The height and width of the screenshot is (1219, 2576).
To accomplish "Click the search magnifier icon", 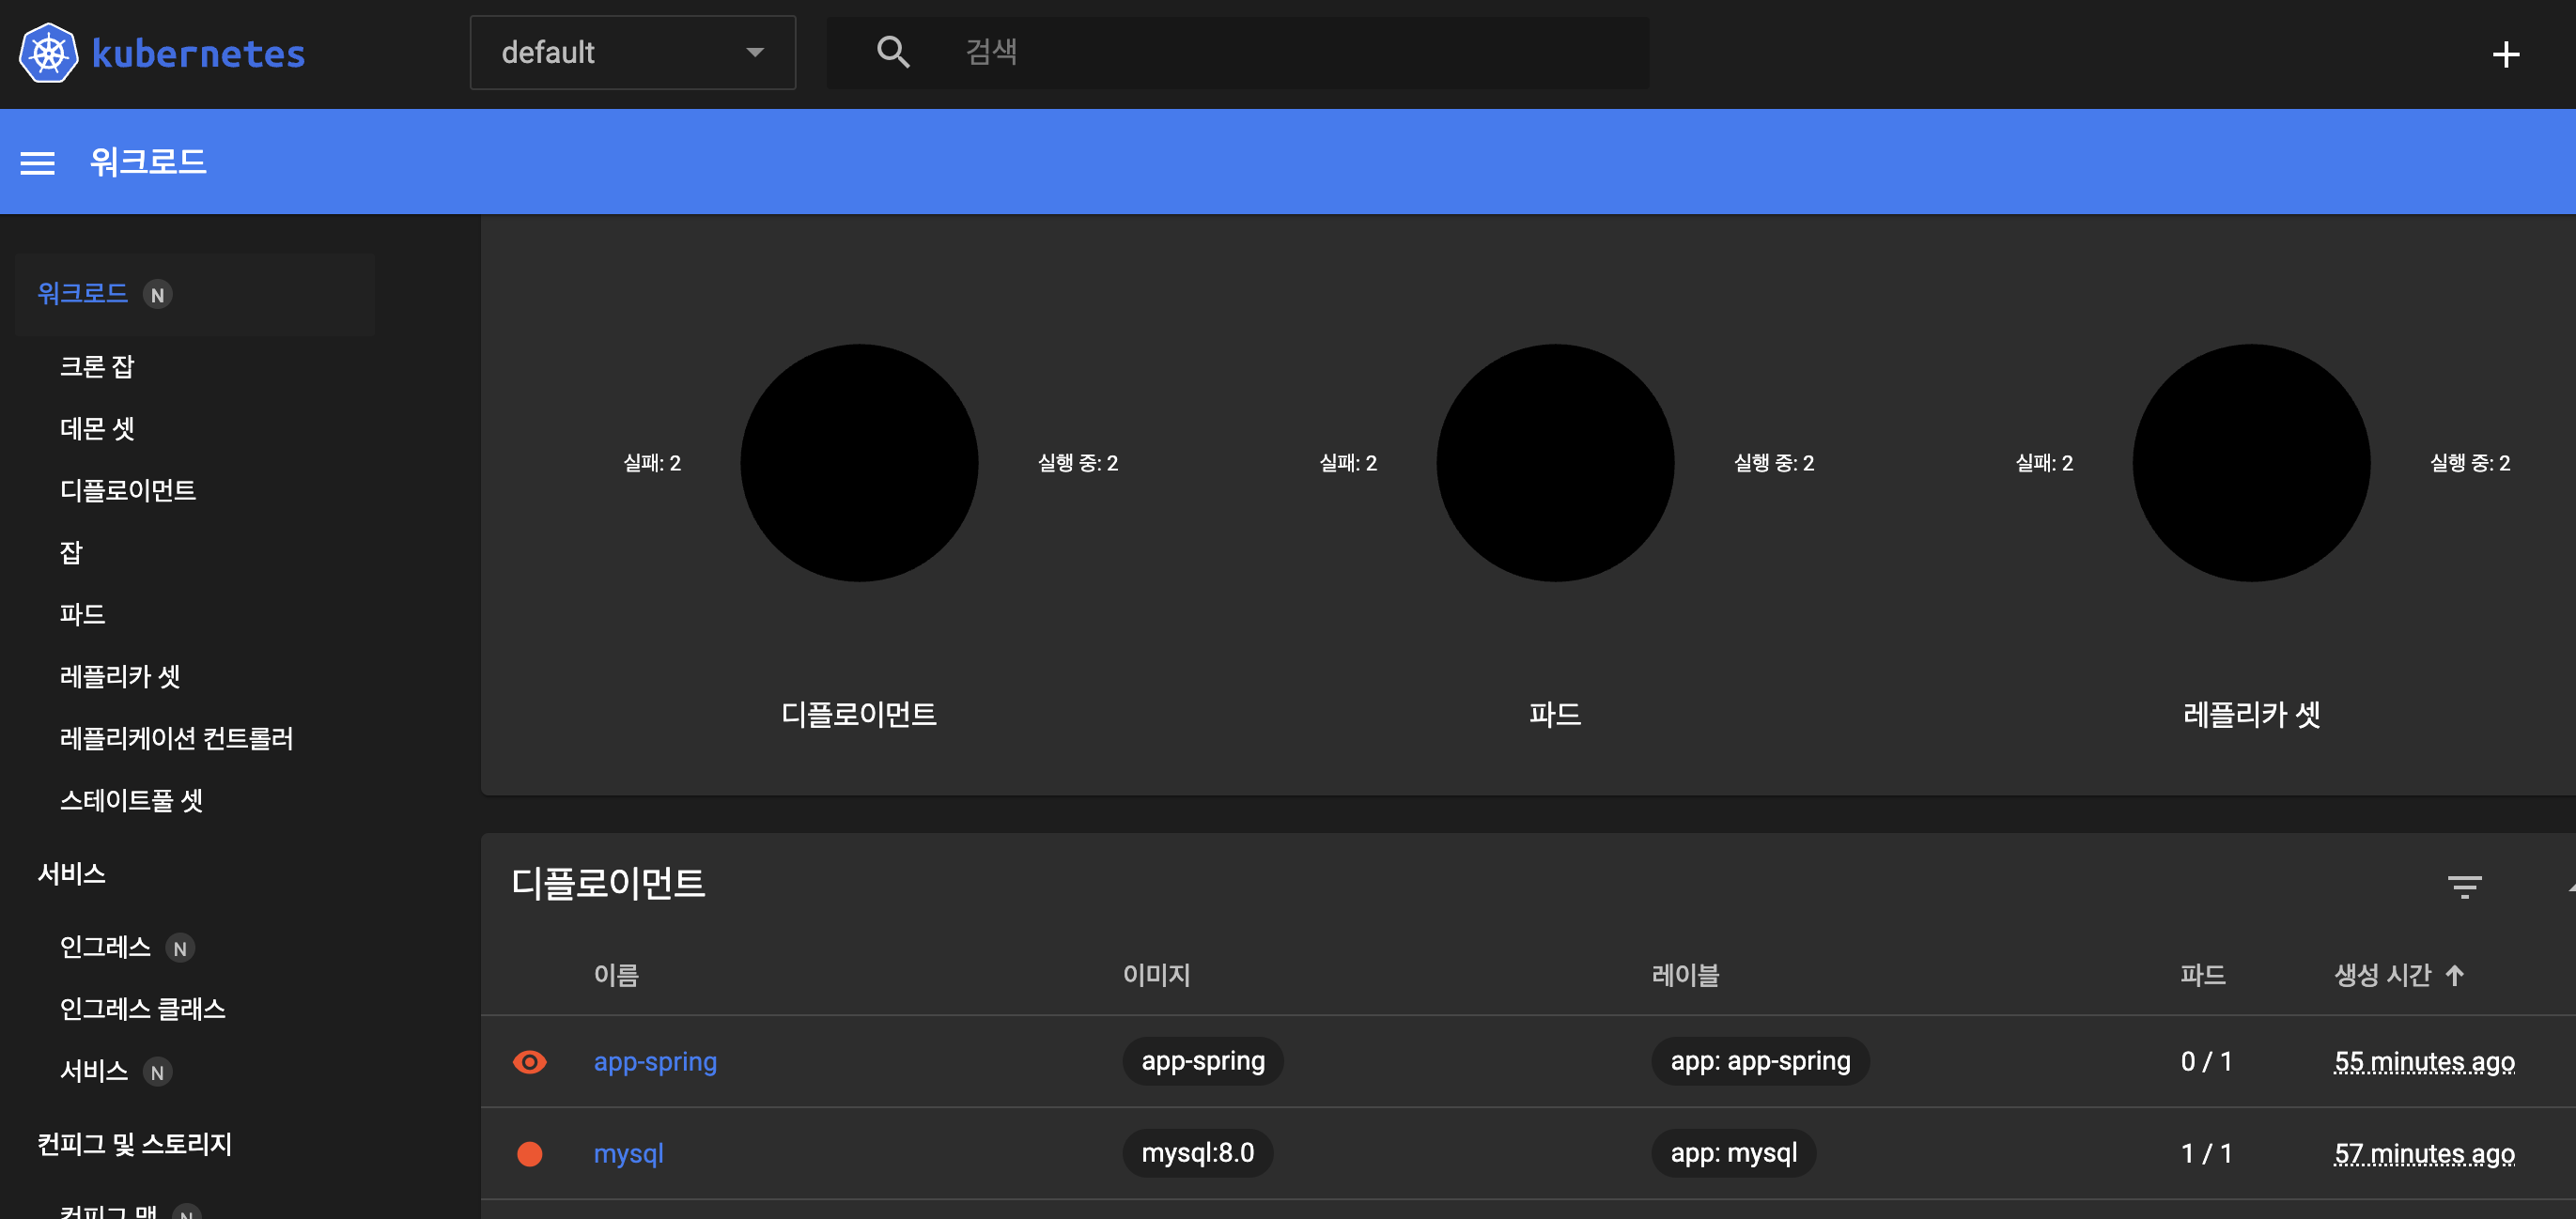I will pos(892,52).
